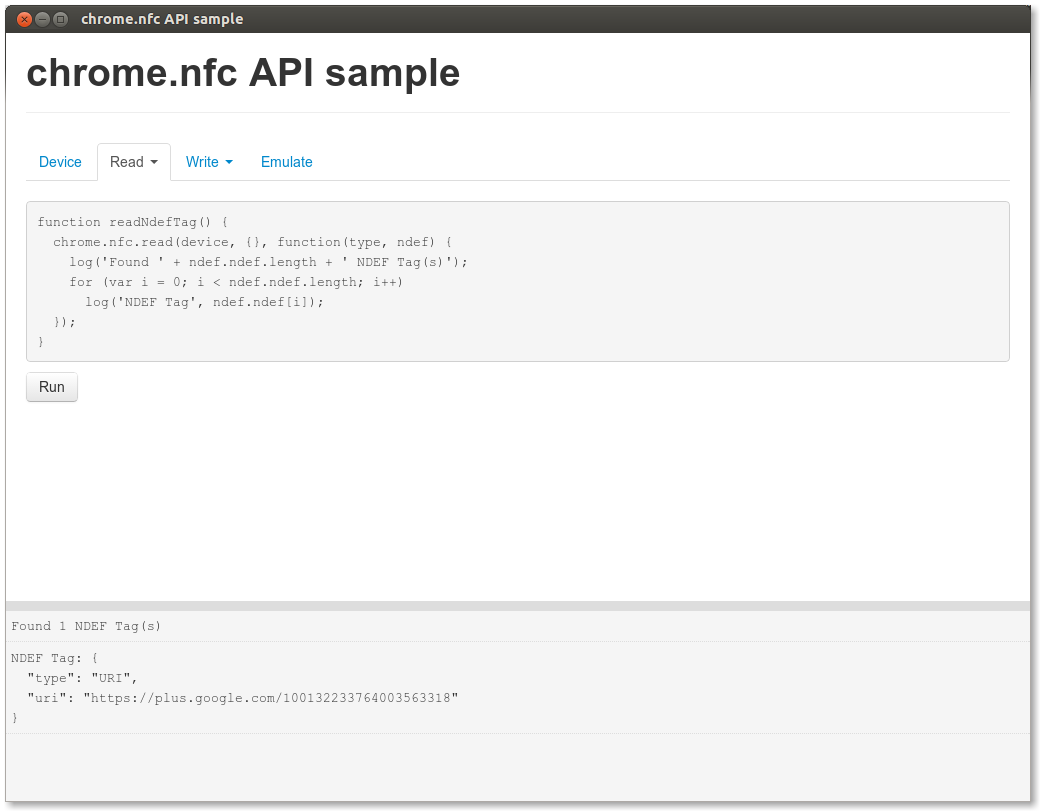Image resolution: width=1040 pixels, height=811 pixels.
Task: Click the '"type": "URI"' log line
Action: pos(82,678)
